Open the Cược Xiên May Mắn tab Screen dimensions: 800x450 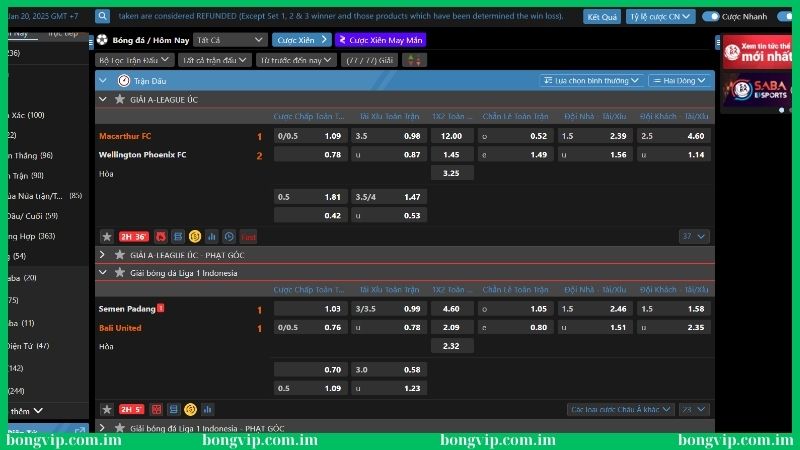pos(380,40)
